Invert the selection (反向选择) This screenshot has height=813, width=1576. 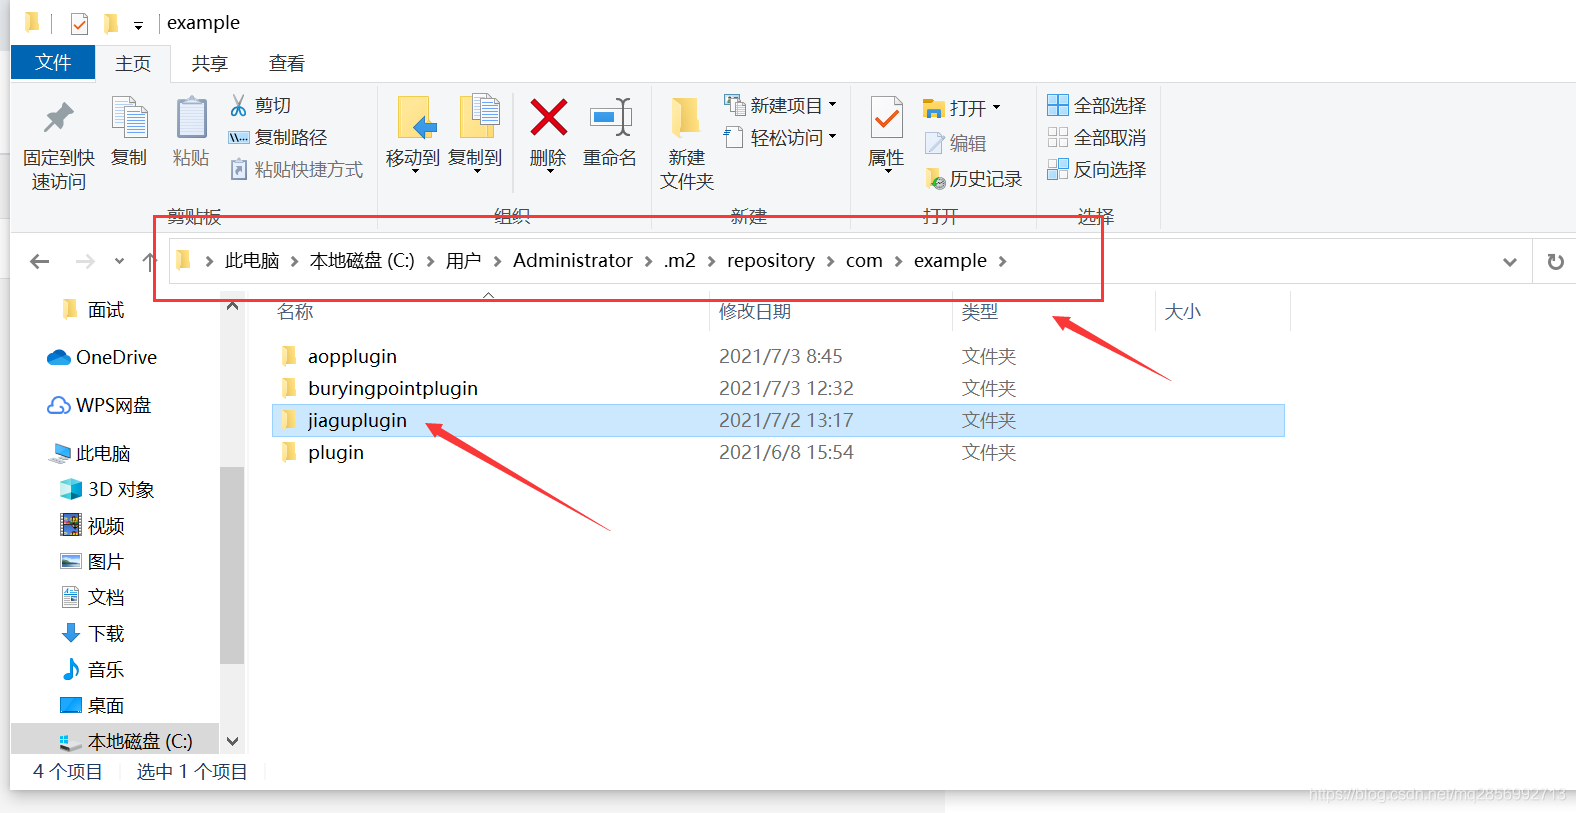(1097, 169)
